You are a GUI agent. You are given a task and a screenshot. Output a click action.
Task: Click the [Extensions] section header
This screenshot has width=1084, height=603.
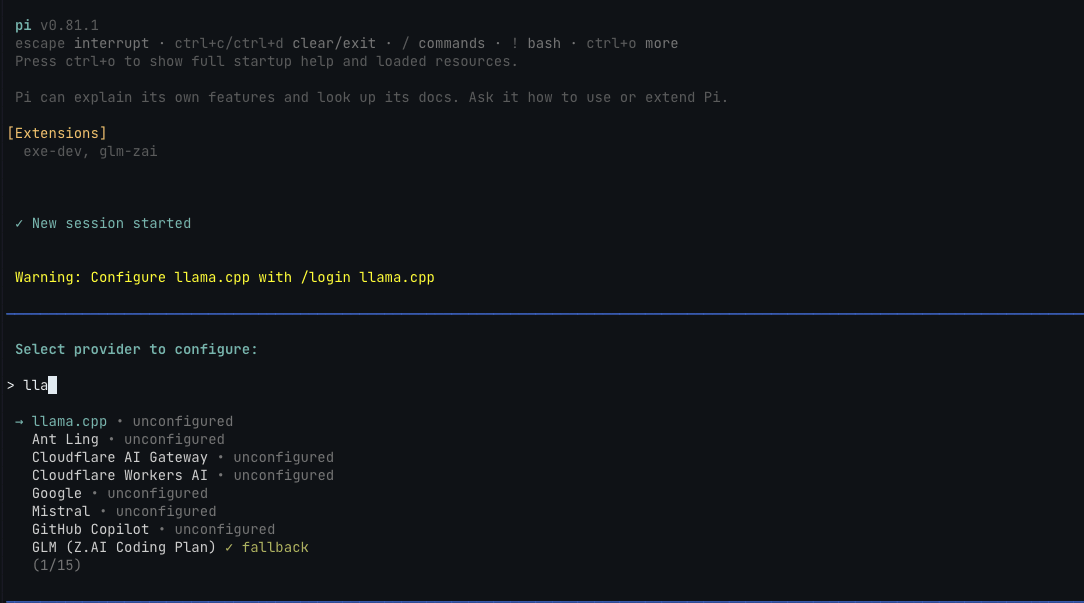57,133
